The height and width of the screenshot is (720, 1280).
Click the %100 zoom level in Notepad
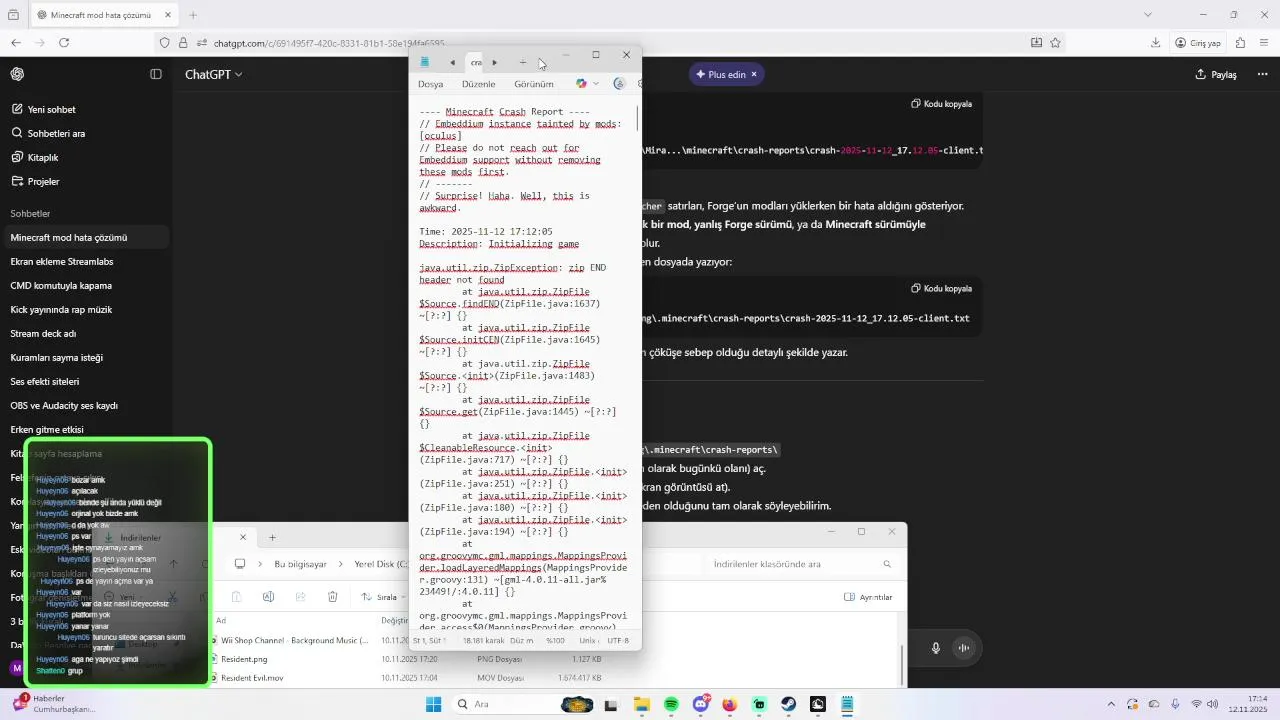click(555, 640)
